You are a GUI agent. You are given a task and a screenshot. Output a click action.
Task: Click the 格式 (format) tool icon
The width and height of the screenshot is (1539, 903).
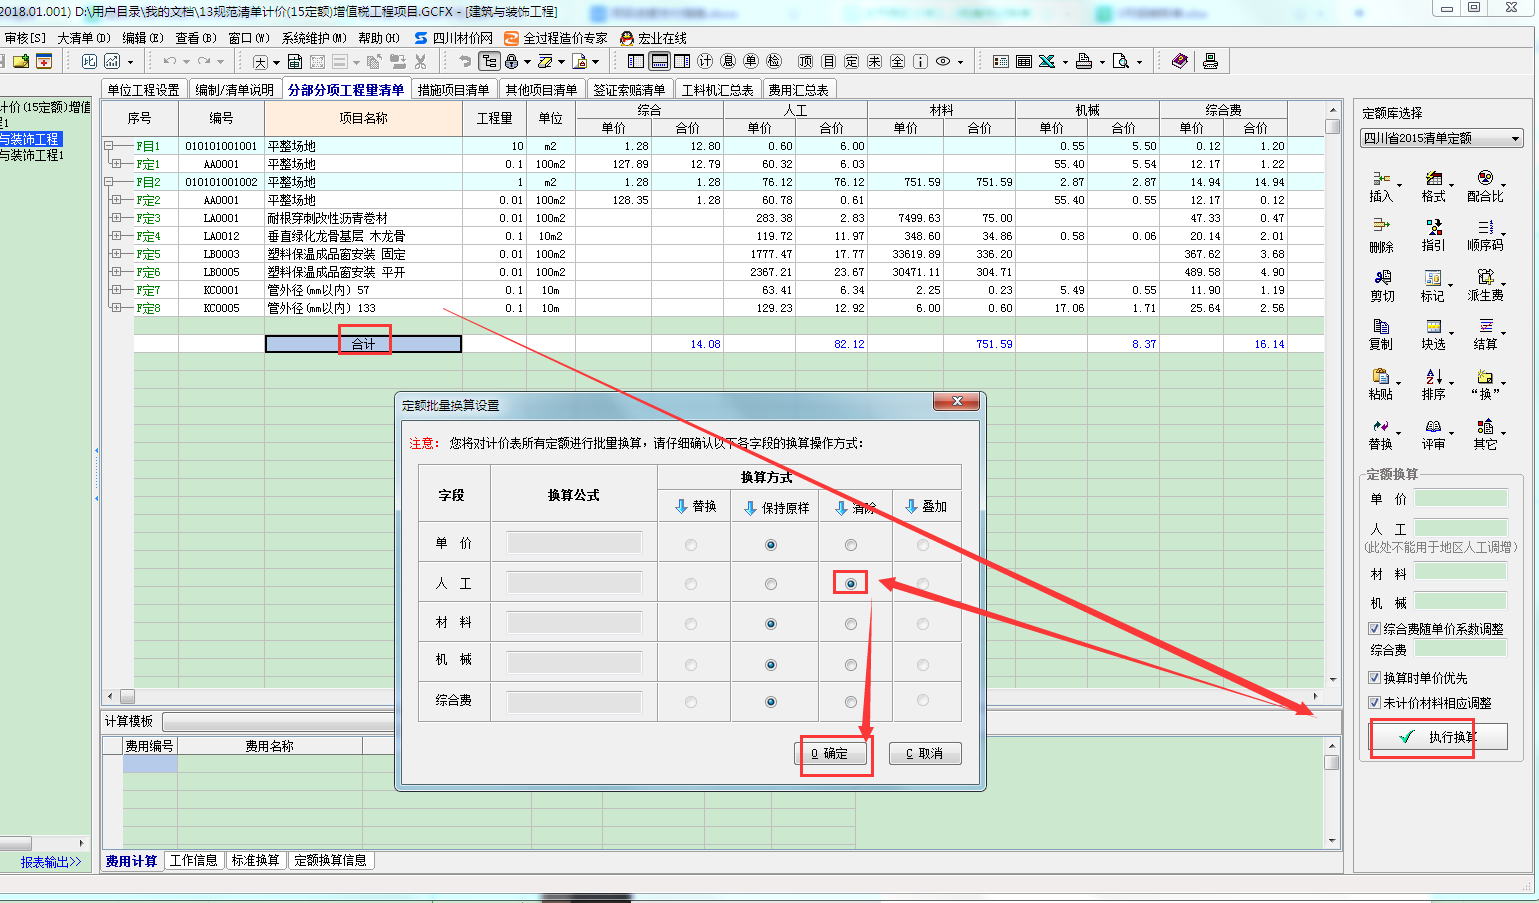coord(1433,179)
